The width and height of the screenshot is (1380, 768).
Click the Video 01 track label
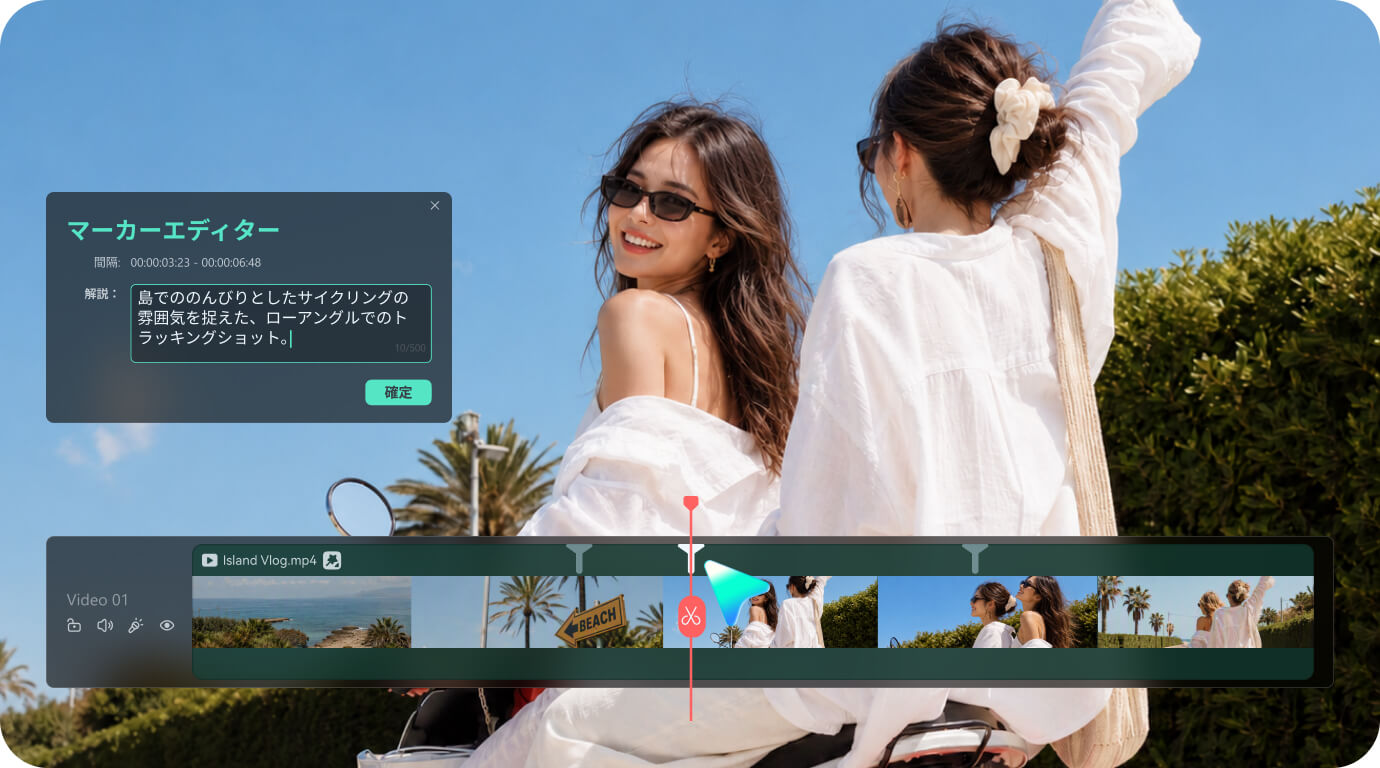pos(97,600)
